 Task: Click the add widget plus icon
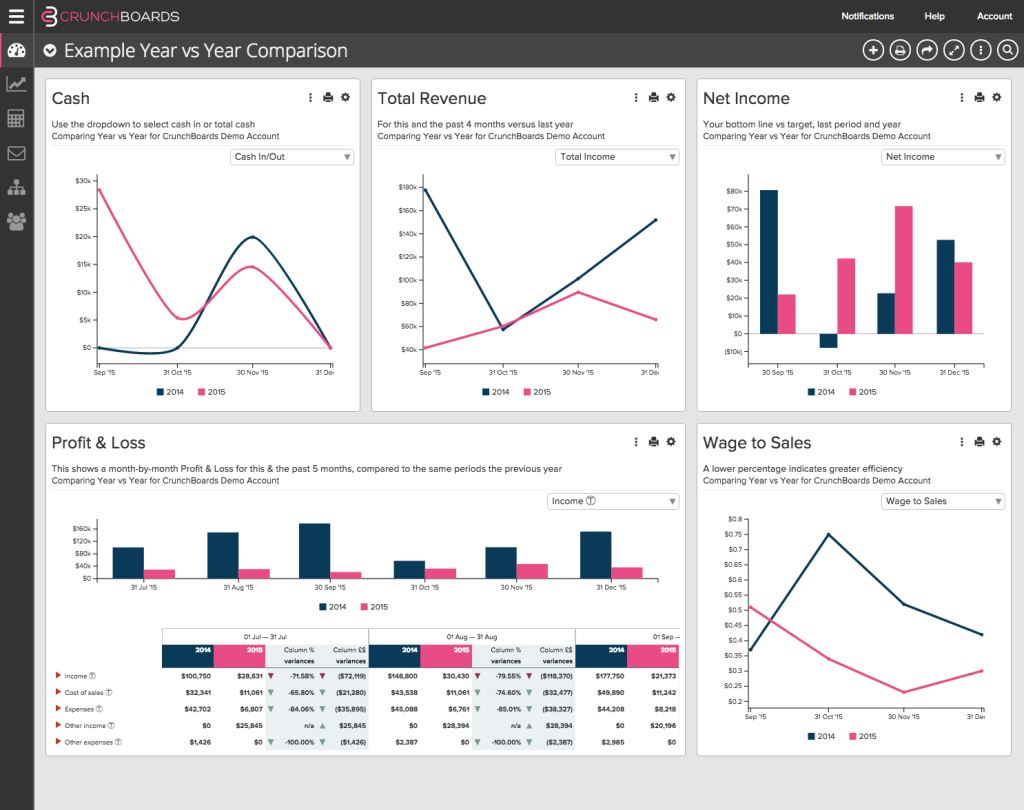tap(873, 50)
